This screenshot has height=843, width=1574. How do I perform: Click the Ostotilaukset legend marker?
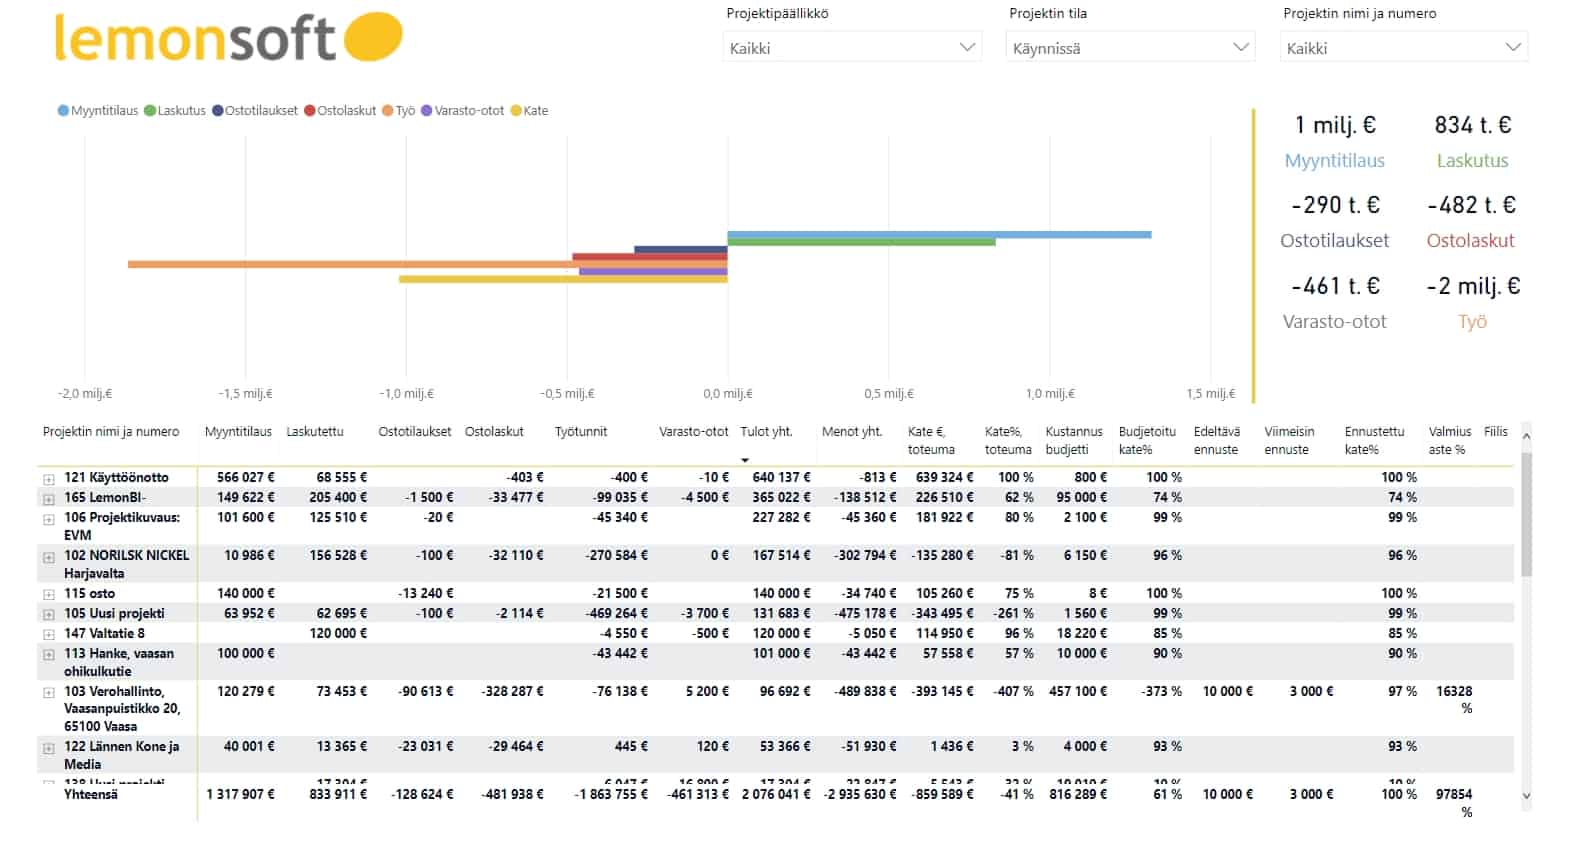point(217,111)
